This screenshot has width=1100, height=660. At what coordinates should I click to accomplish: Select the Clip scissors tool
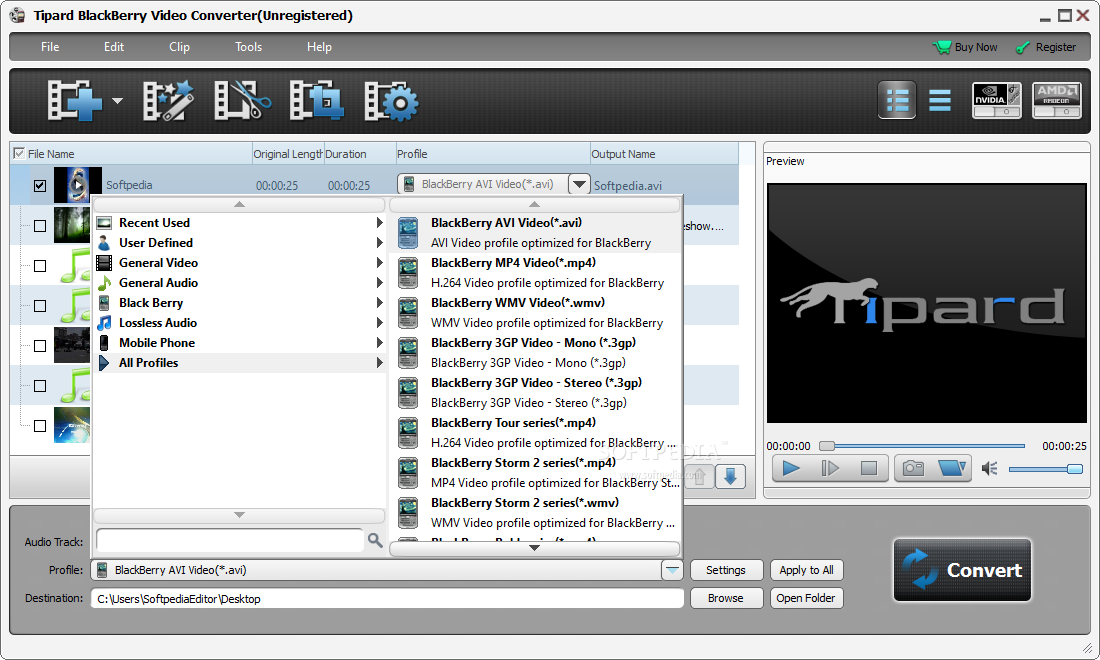click(243, 101)
